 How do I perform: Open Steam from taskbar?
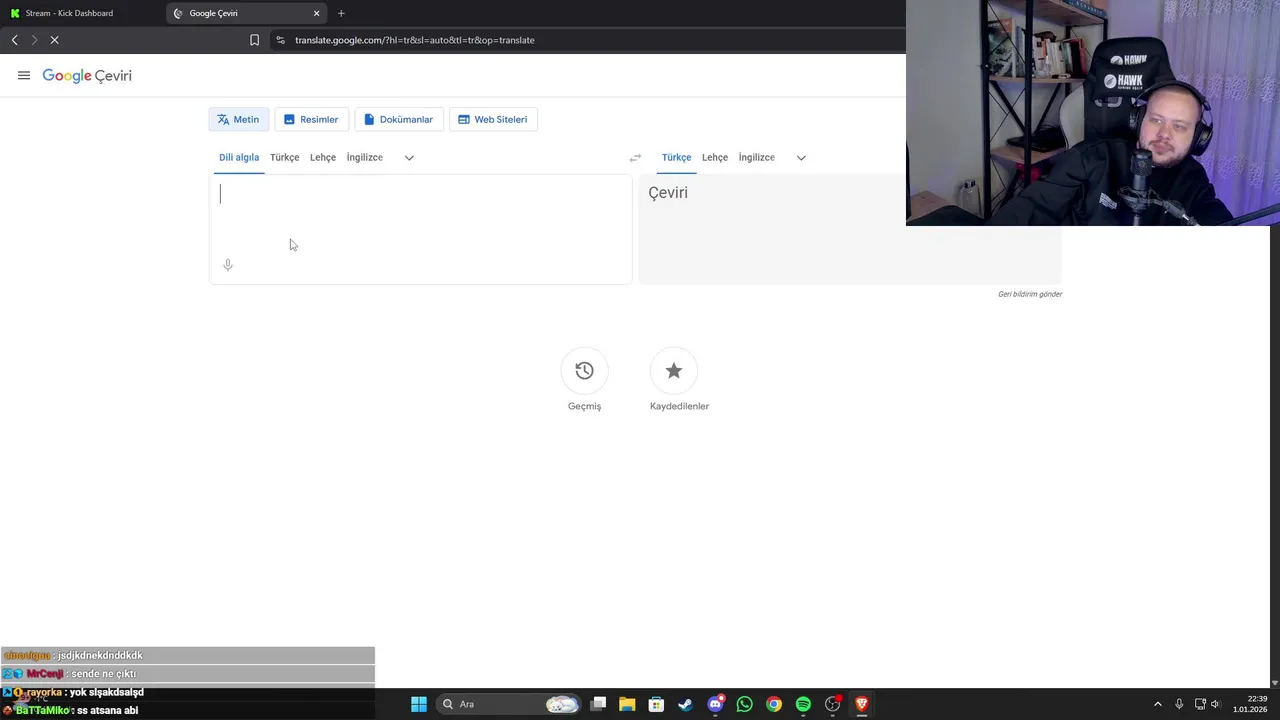pyautogui.click(x=685, y=704)
